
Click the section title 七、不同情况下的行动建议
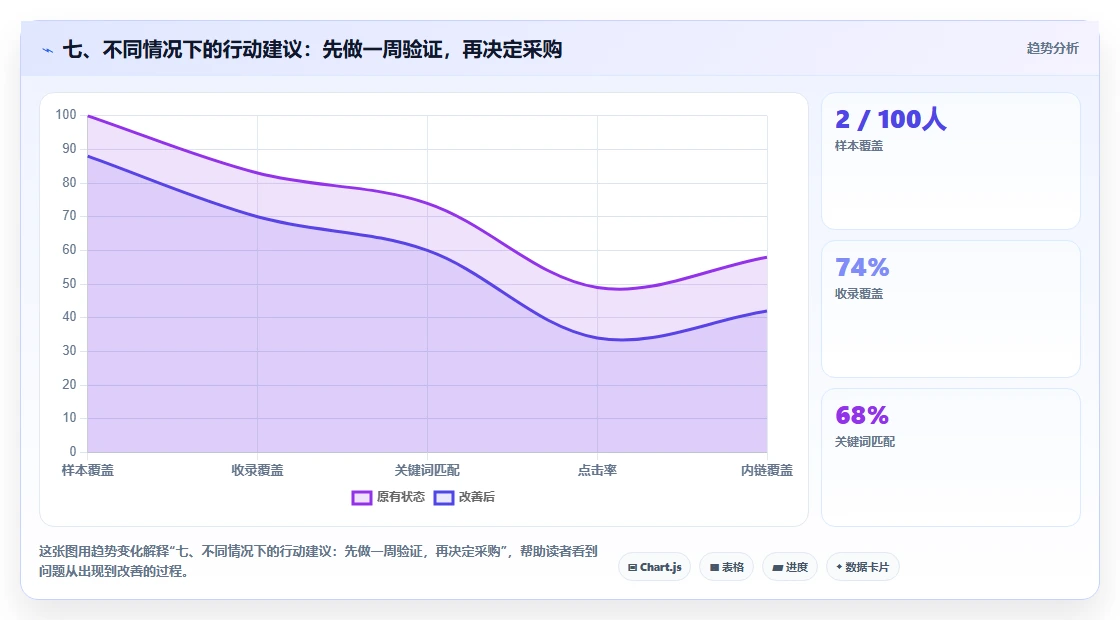point(312,49)
